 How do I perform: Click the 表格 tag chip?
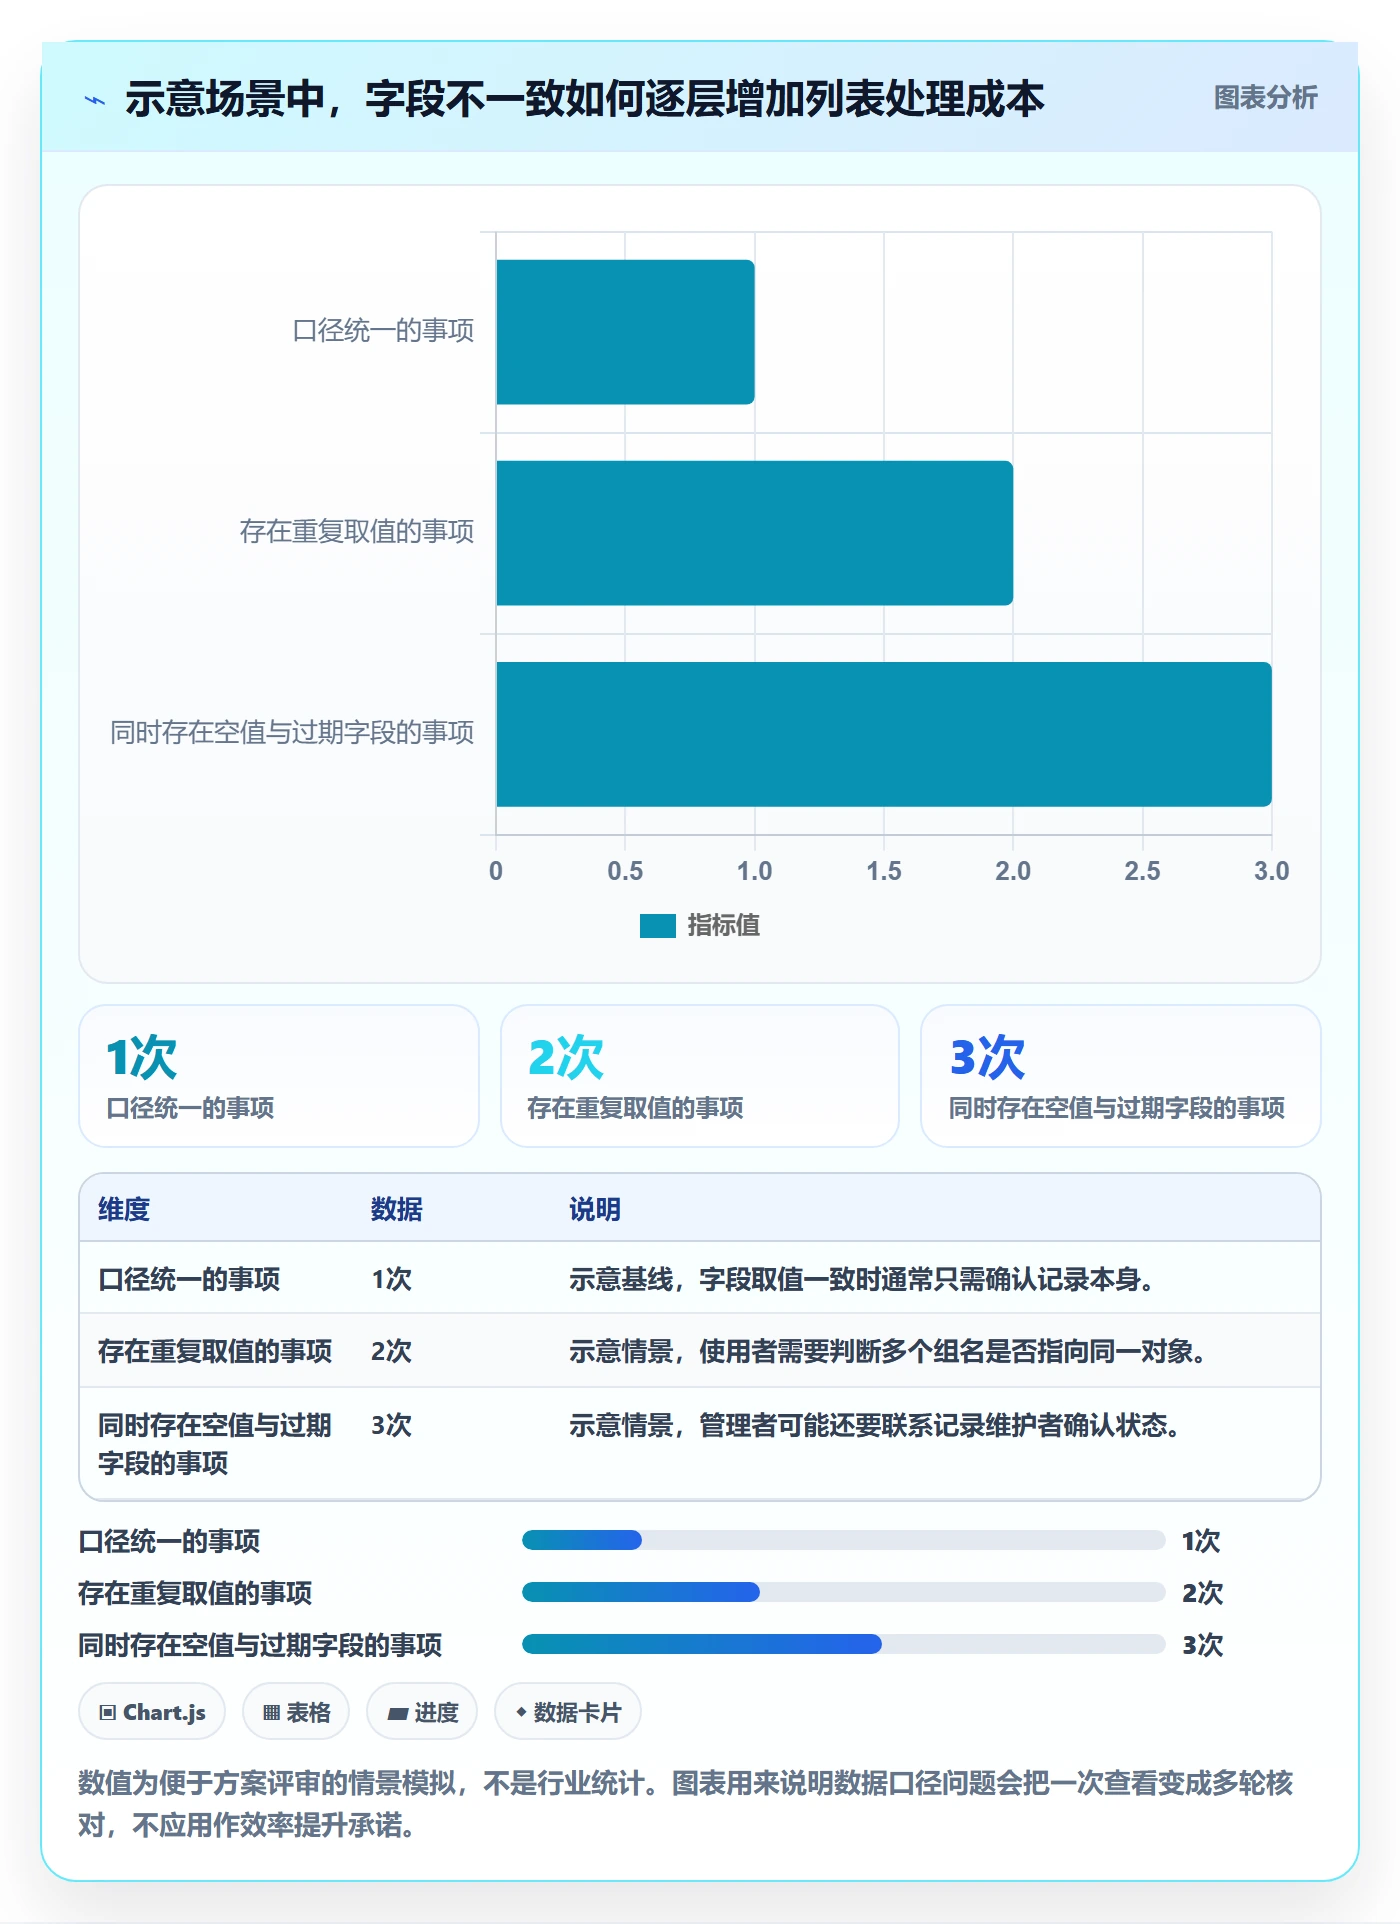click(x=296, y=1712)
